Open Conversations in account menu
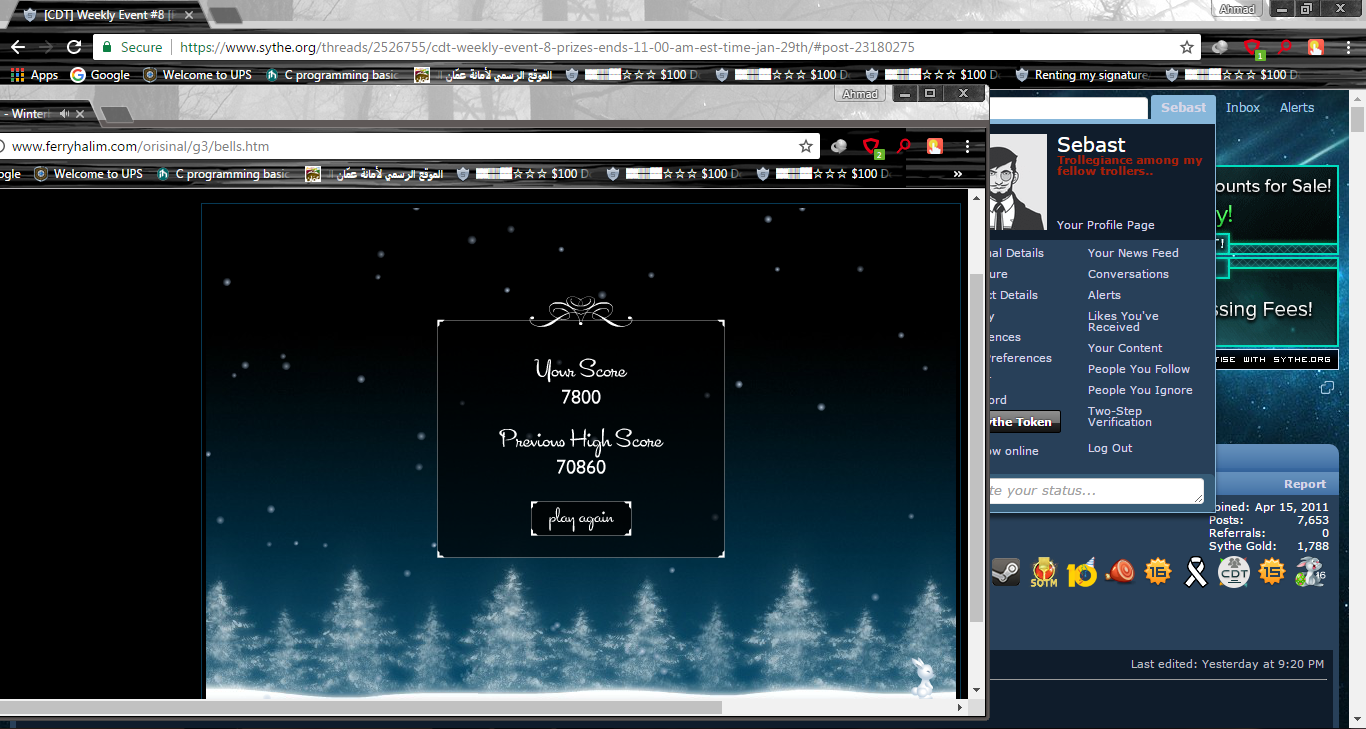This screenshot has height=729, width=1366. [1128, 274]
